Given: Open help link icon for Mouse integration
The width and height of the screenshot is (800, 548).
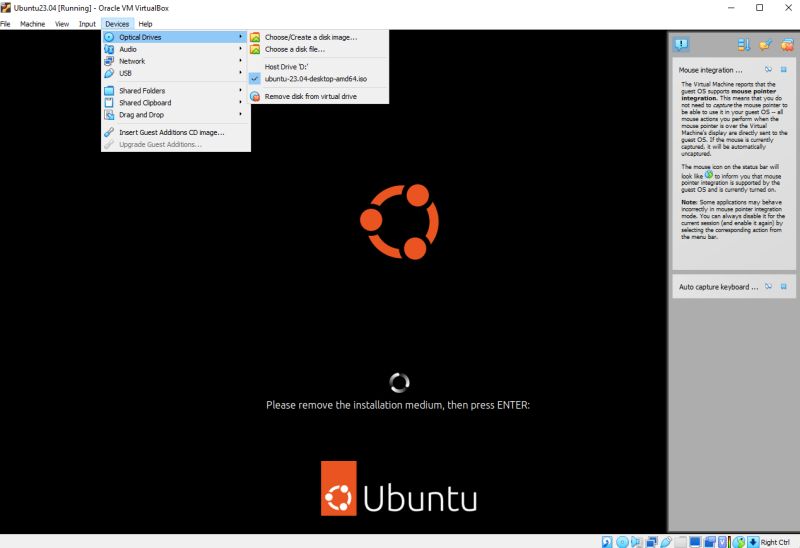Looking at the screenshot, I should (768, 69).
